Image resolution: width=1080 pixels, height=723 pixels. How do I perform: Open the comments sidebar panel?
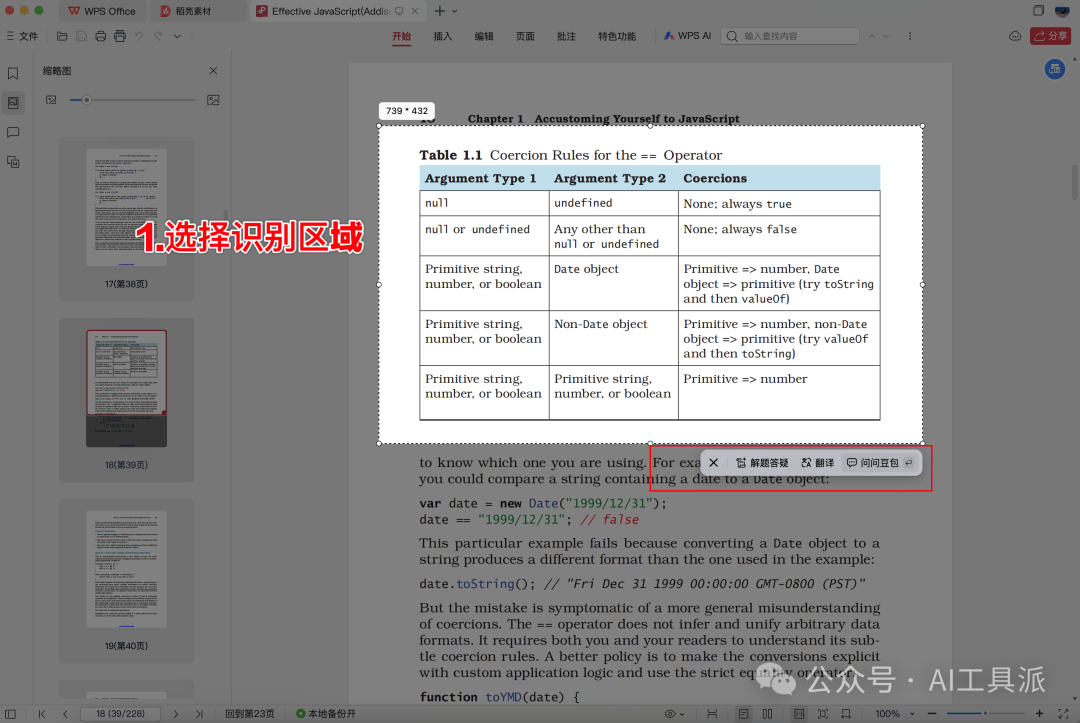(x=13, y=132)
